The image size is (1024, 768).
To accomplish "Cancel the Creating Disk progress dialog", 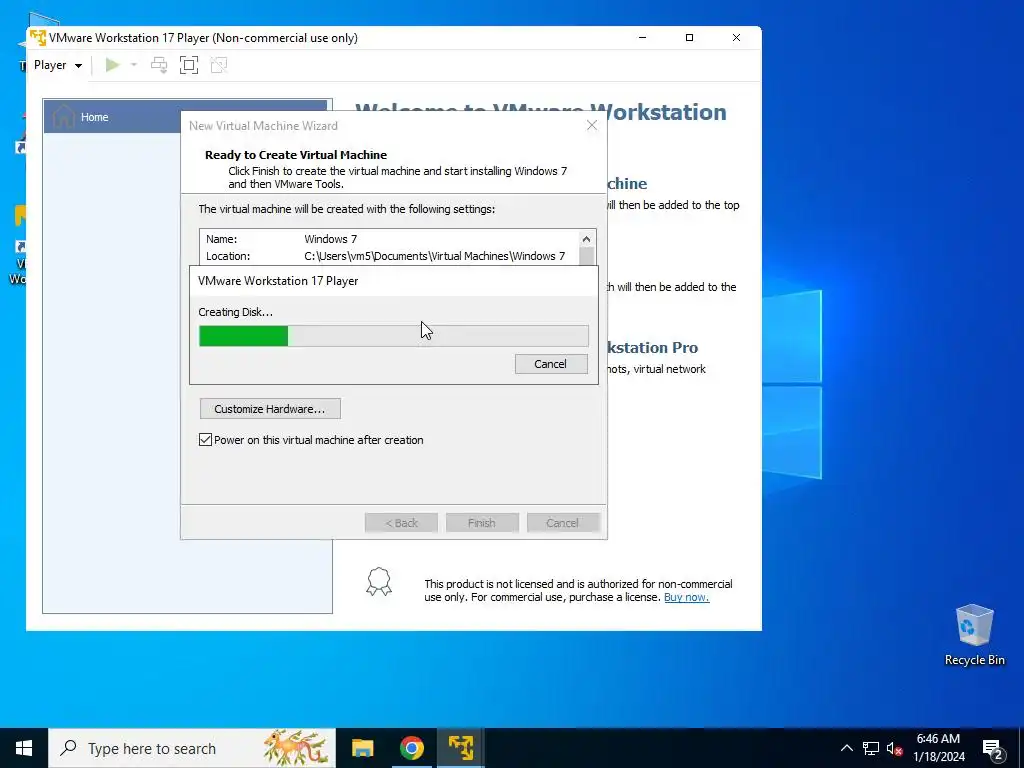I will (x=551, y=364).
